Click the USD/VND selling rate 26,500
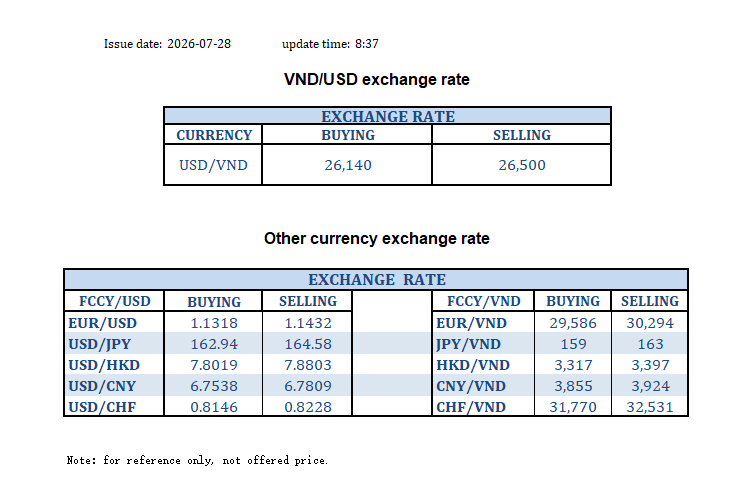The height and width of the screenshot is (485, 753). point(522,165)
